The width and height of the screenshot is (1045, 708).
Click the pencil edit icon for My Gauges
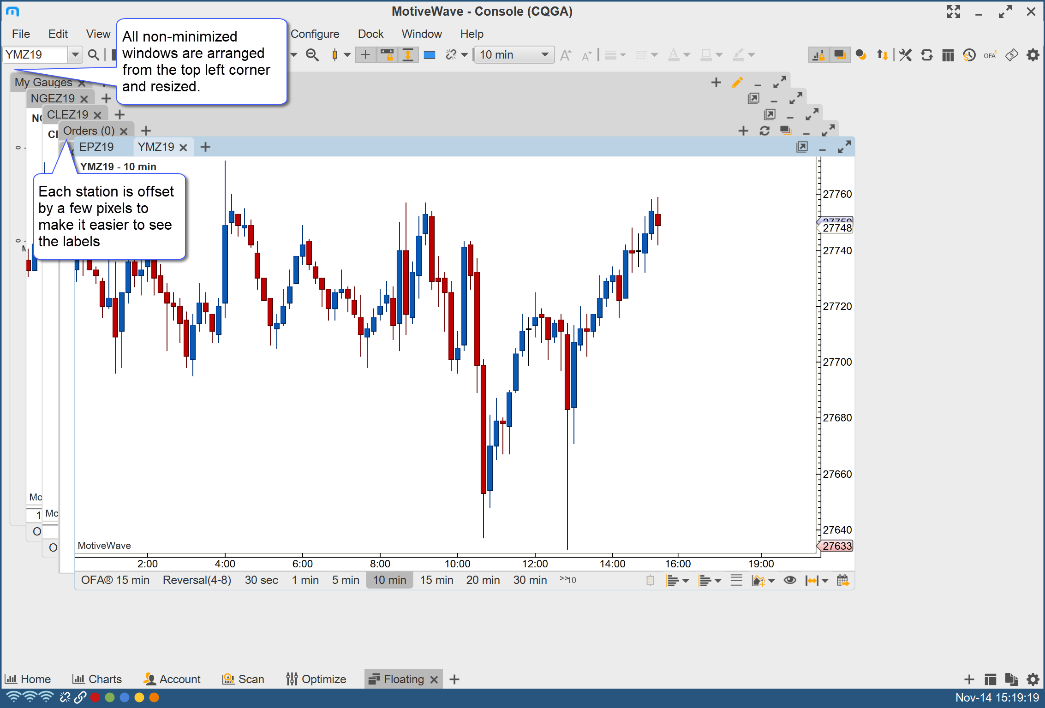[737, 83]
